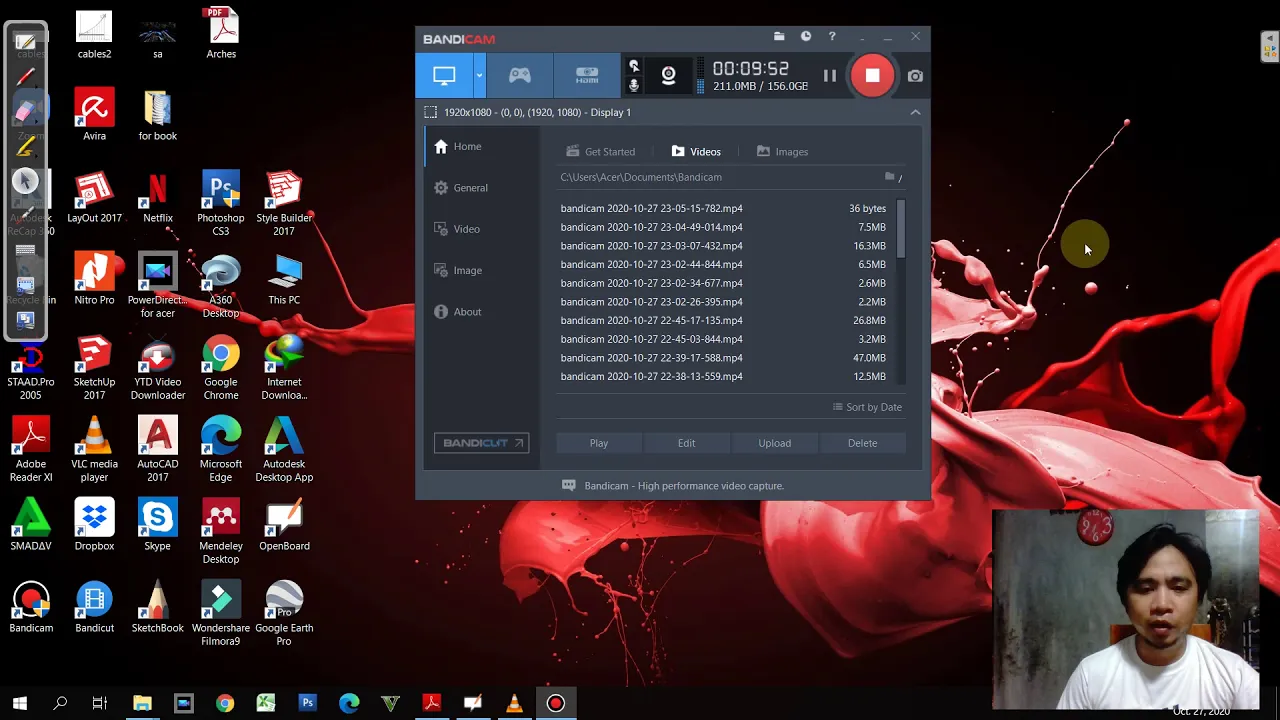Image resolution: width=1280 pixels, height=720 pixels.
Task: Open Netflix desktop shortcut
Action: point(157,198)
